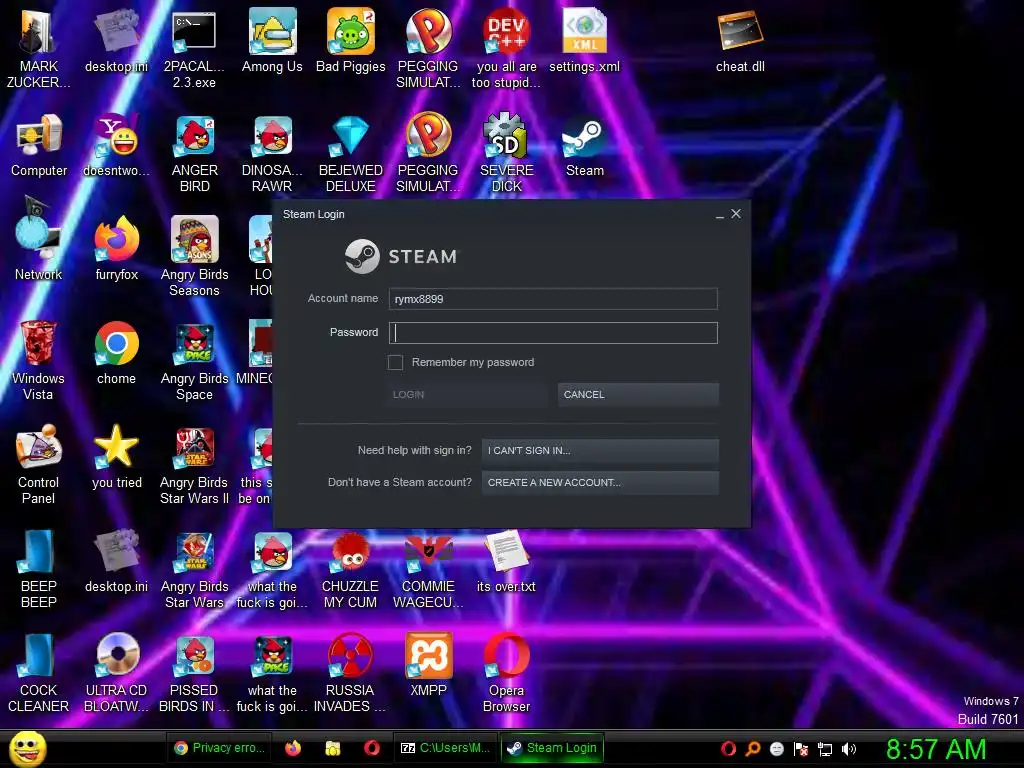Minimize the Steam Login window
This screenshot has height=768, width=1024.
[x=720, y=214]
